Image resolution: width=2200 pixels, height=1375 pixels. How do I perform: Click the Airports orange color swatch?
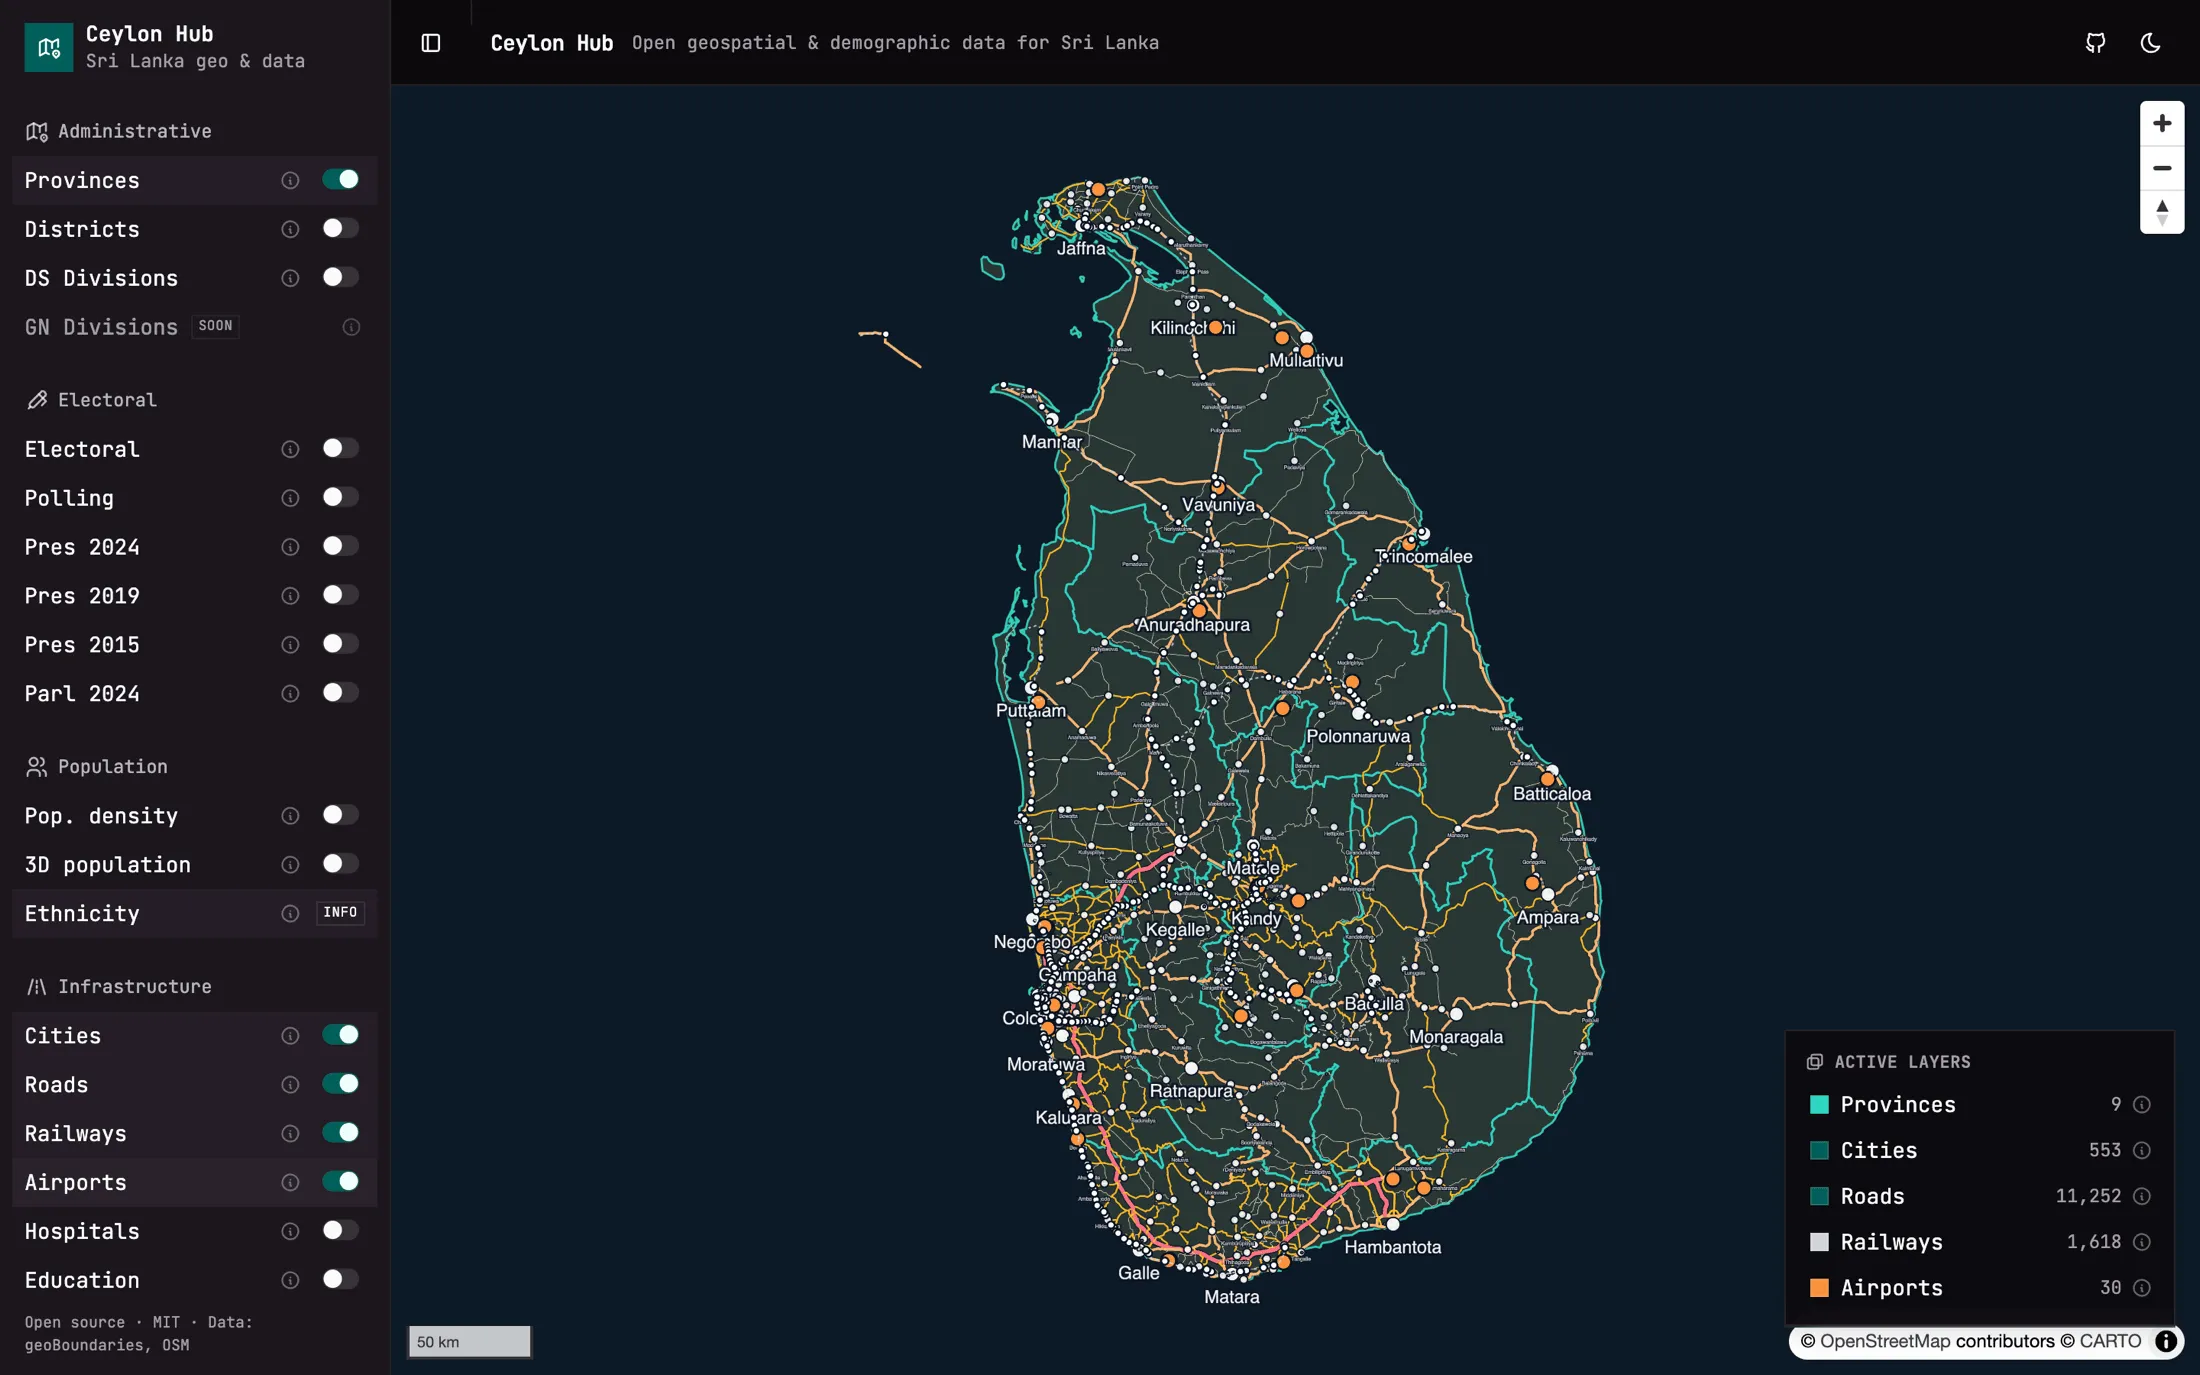(x=1819, y=1288)
